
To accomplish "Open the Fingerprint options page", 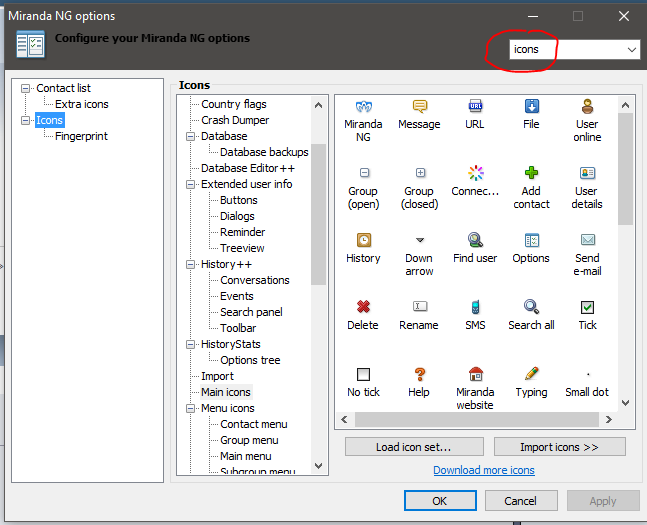I will pyautogui.click(x=81, y=136).
